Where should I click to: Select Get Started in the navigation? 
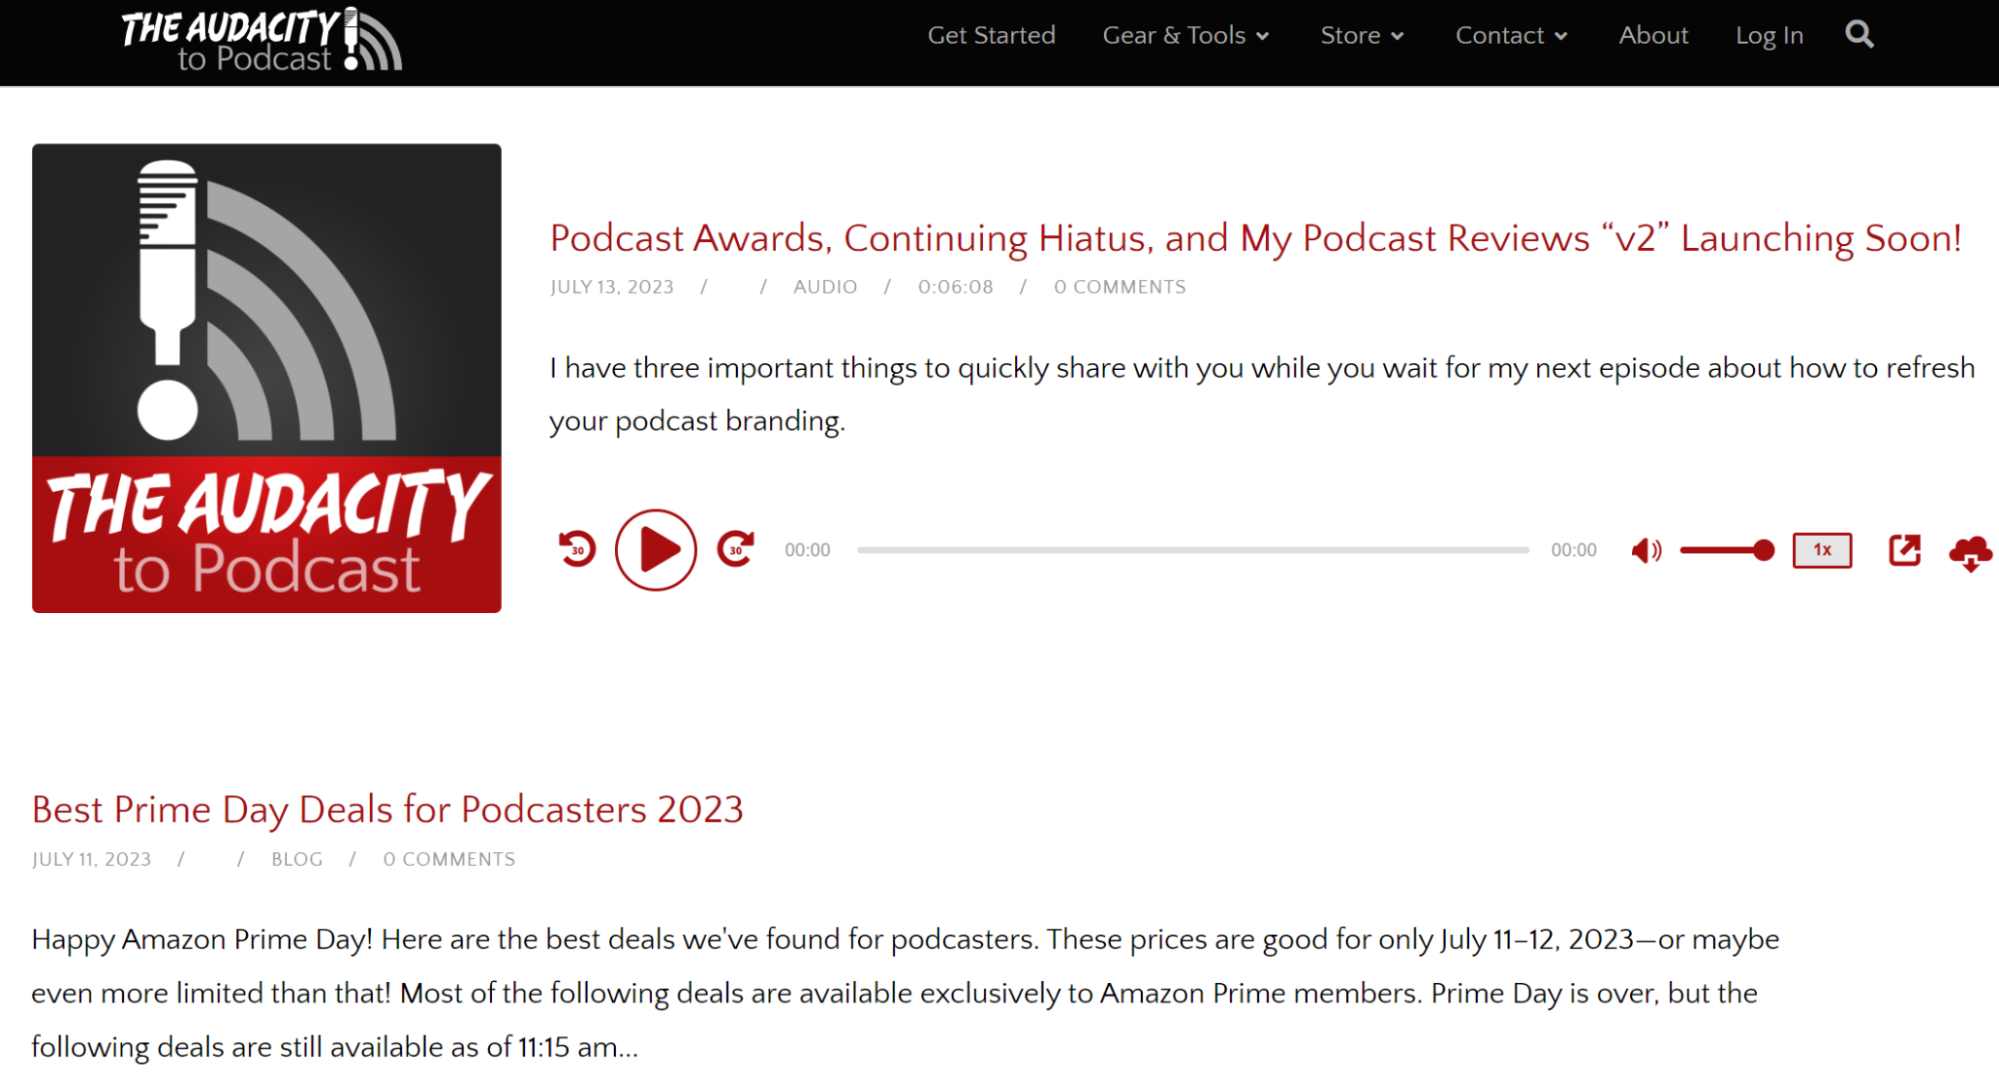pyautogui.click(x=991, y=35)
